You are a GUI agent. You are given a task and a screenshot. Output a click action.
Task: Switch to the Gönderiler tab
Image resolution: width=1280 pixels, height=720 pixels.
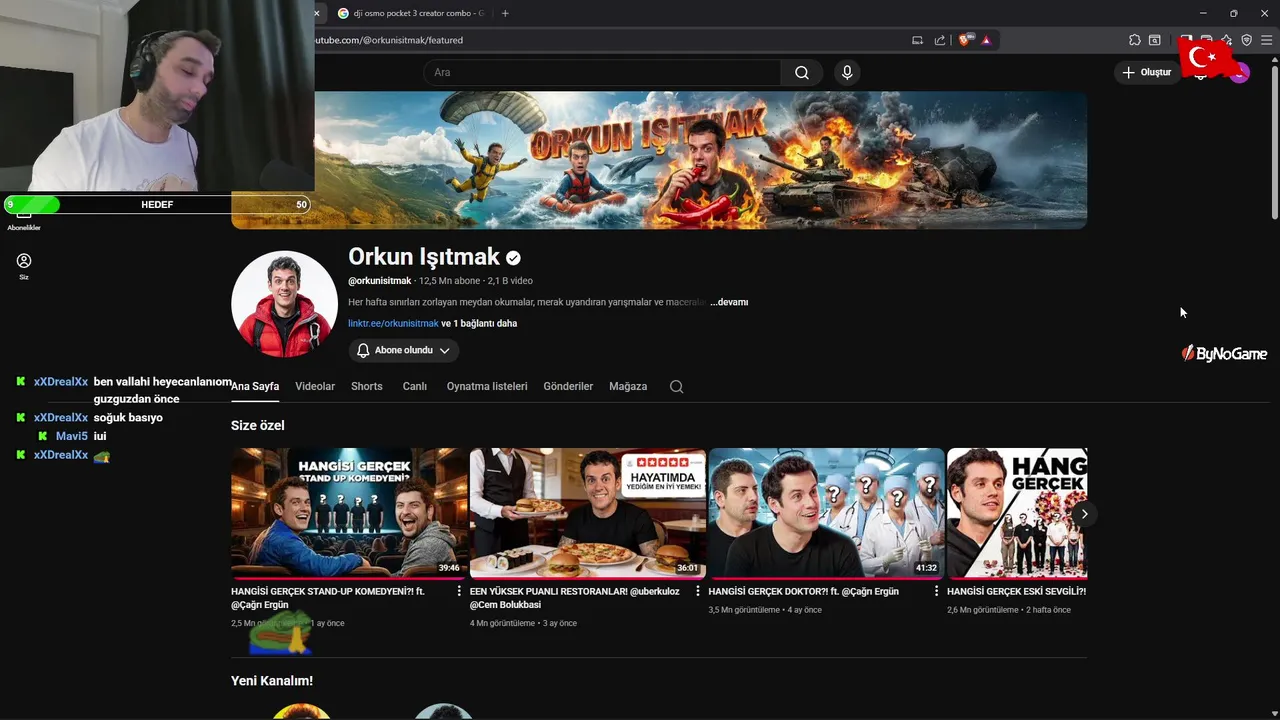[568, 386]
